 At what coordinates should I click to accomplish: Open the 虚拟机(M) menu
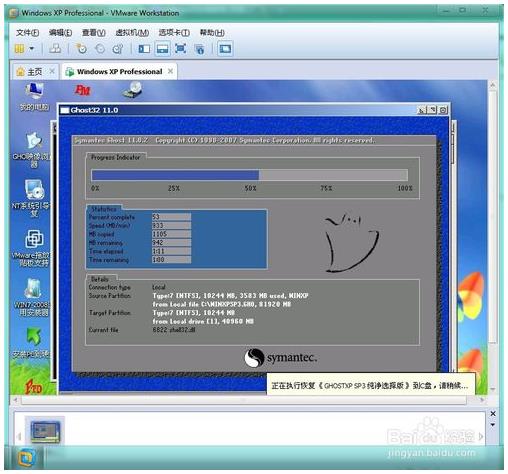pyautogui.click(x=132, y=32)
